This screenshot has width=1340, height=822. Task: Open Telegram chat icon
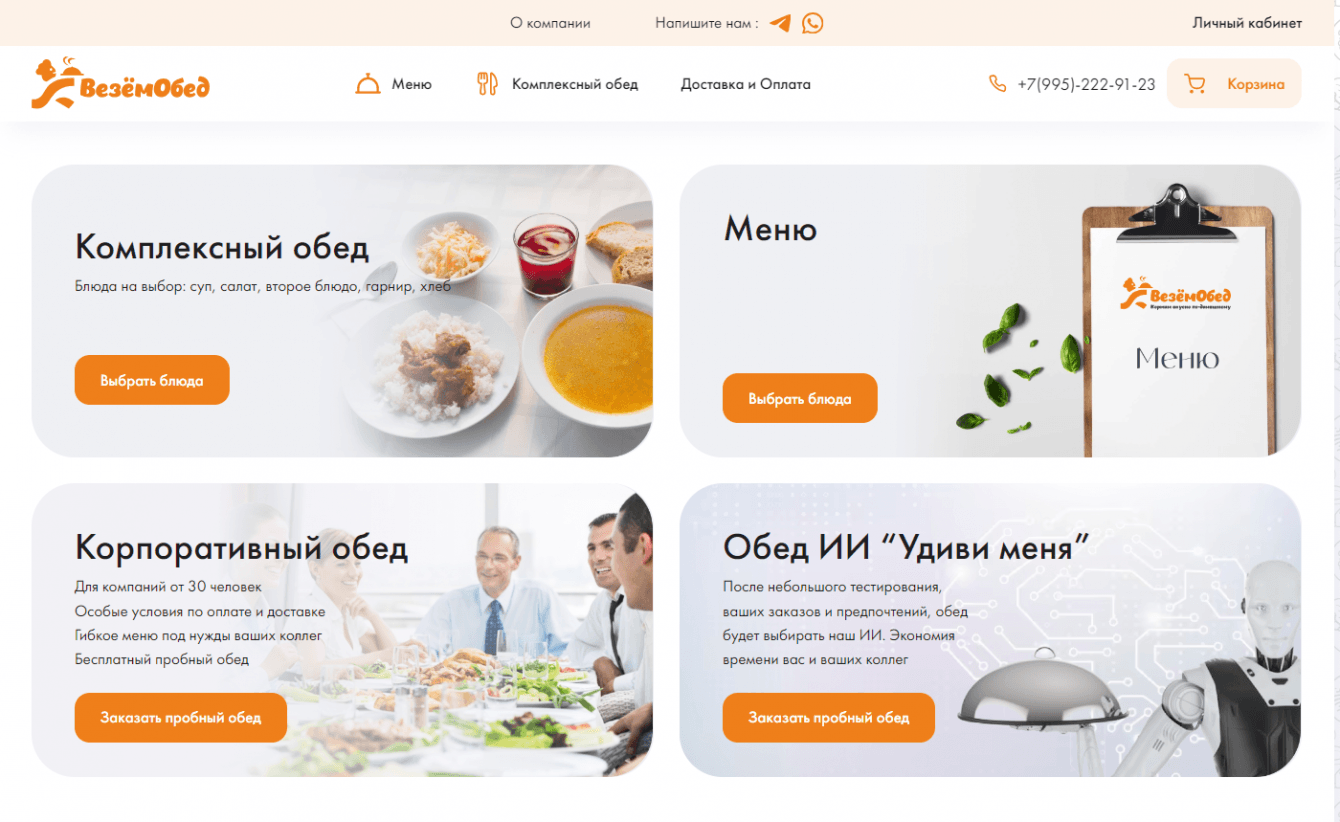[780, 23]
